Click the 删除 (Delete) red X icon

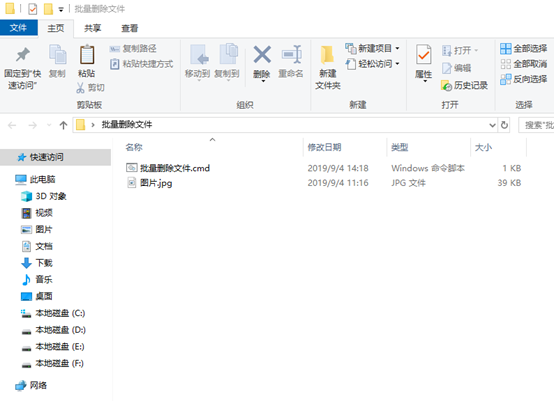(262, 55)
